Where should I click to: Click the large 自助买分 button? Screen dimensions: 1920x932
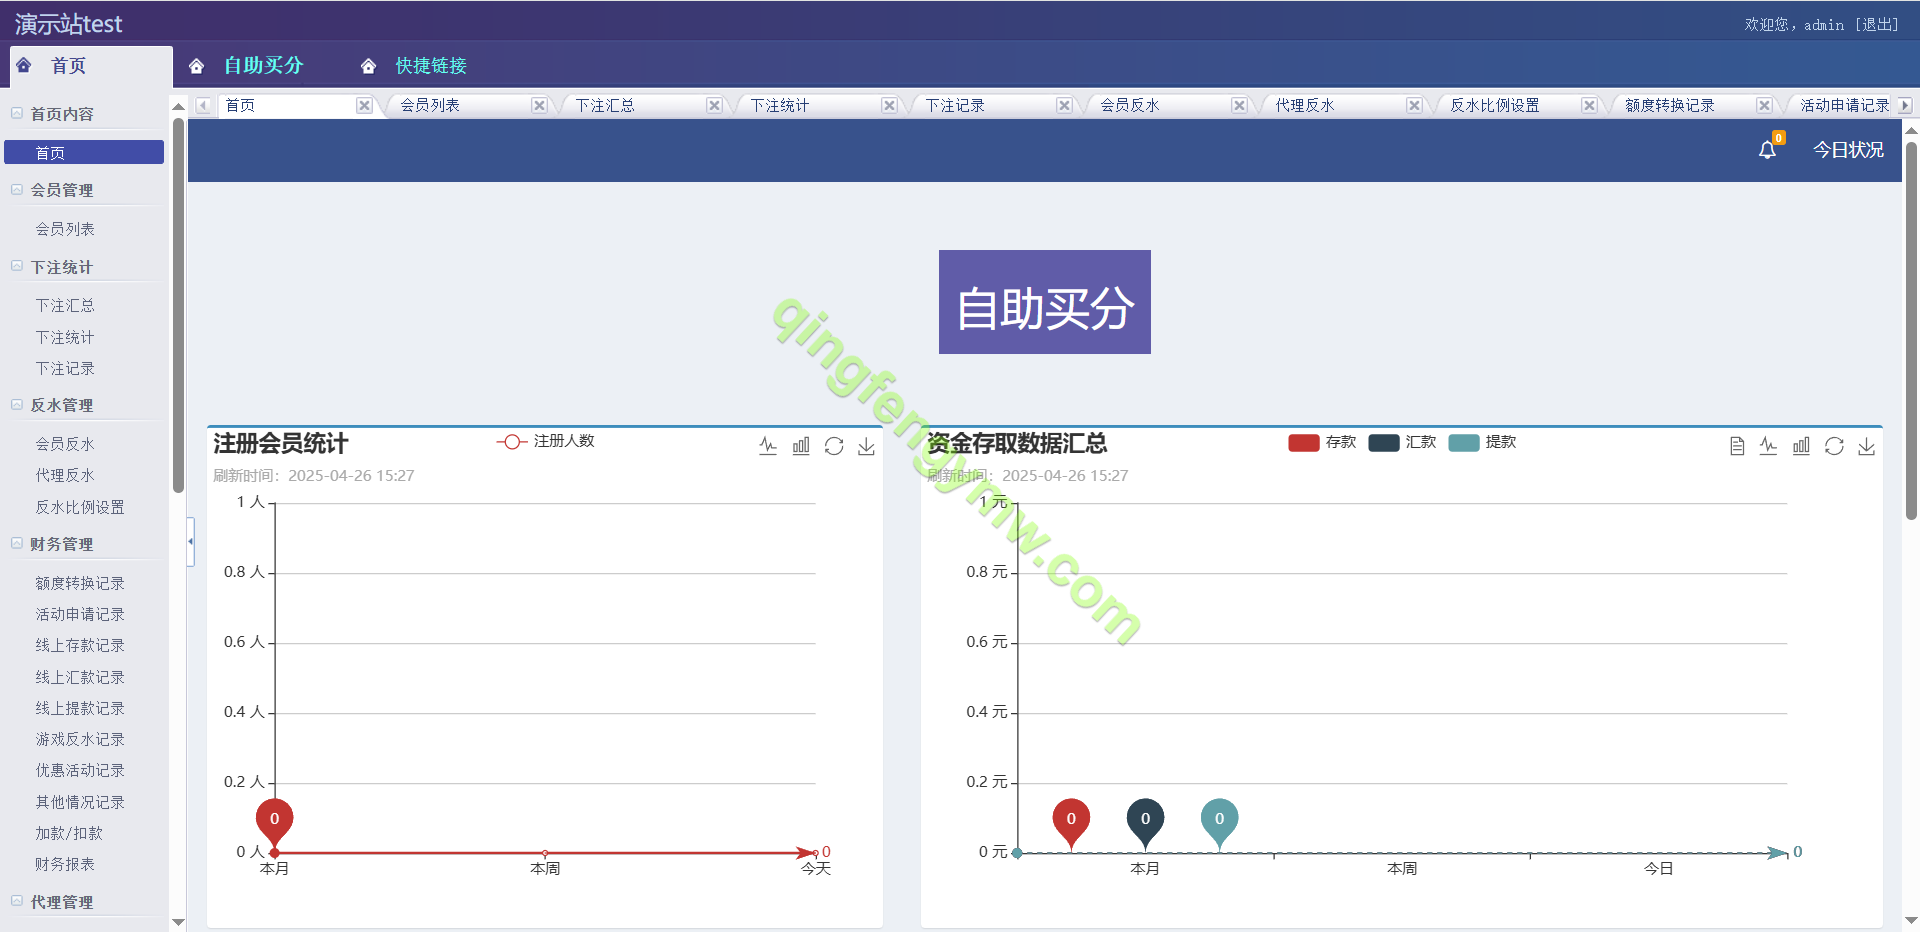[x=1044, y=302]
